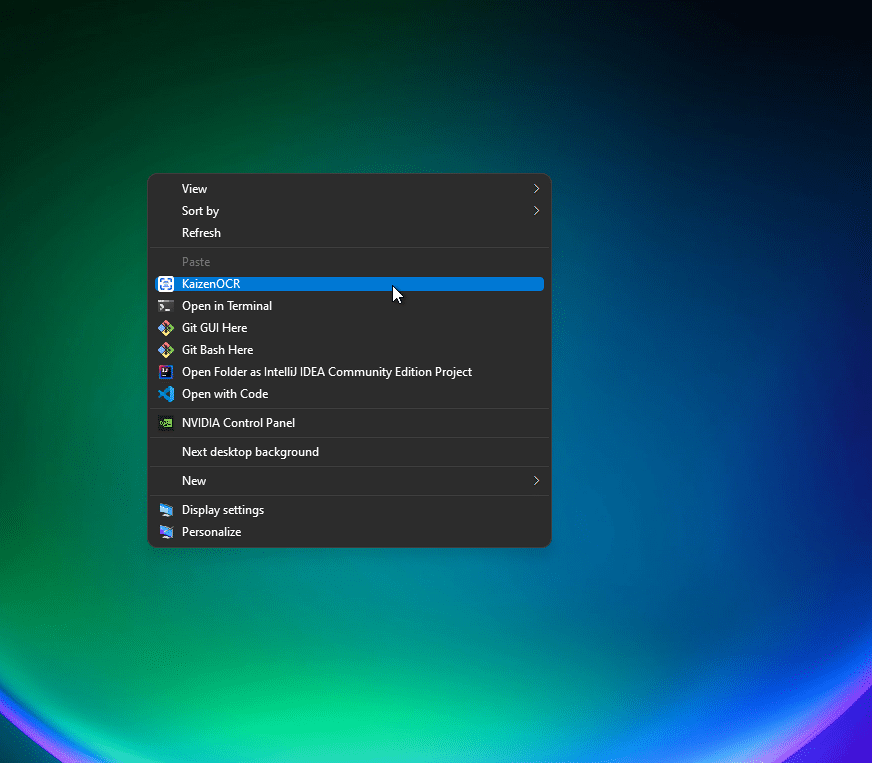
Task: Click the NVIDIA Control Panel icon
Action: [x=166, y=423]
